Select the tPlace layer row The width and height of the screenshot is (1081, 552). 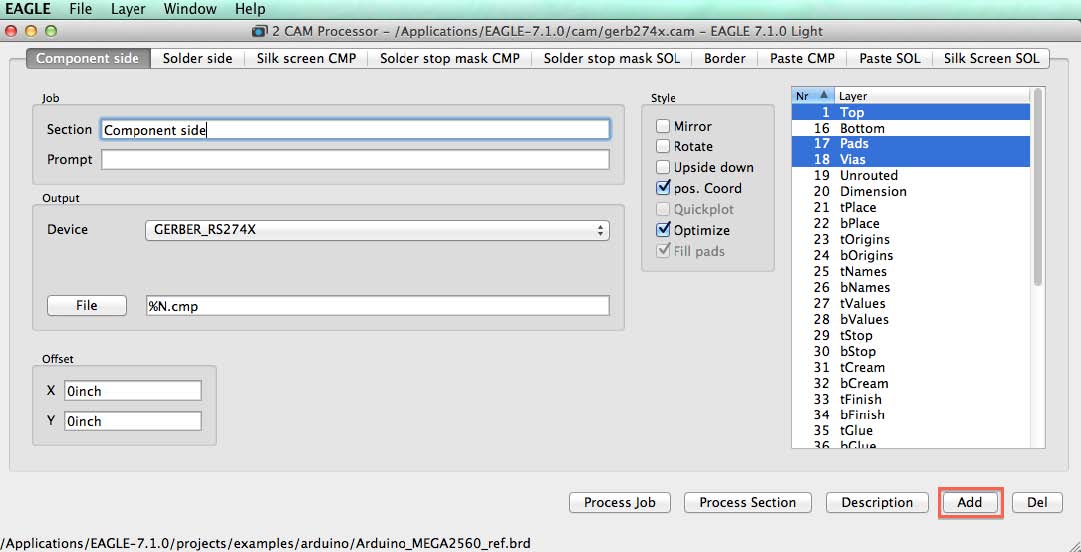911,207
